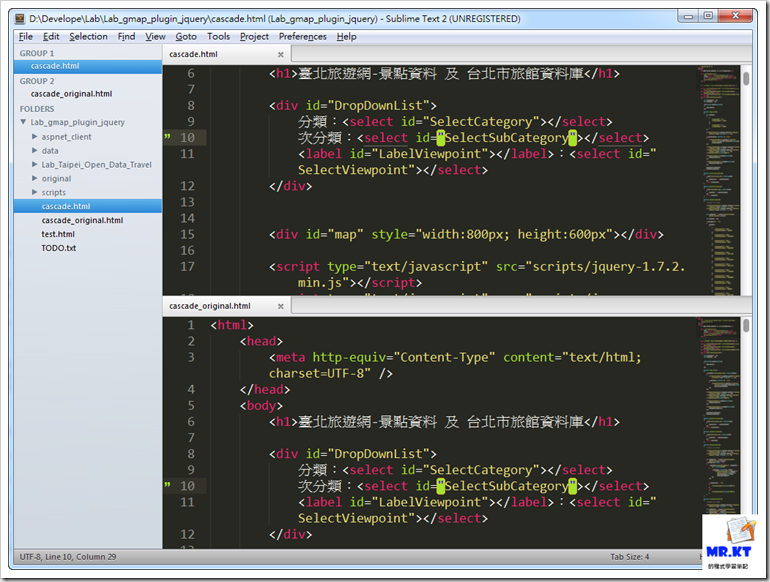Click line number 10 in top pane gutter

pyautogui.click(x=187, y=138)
